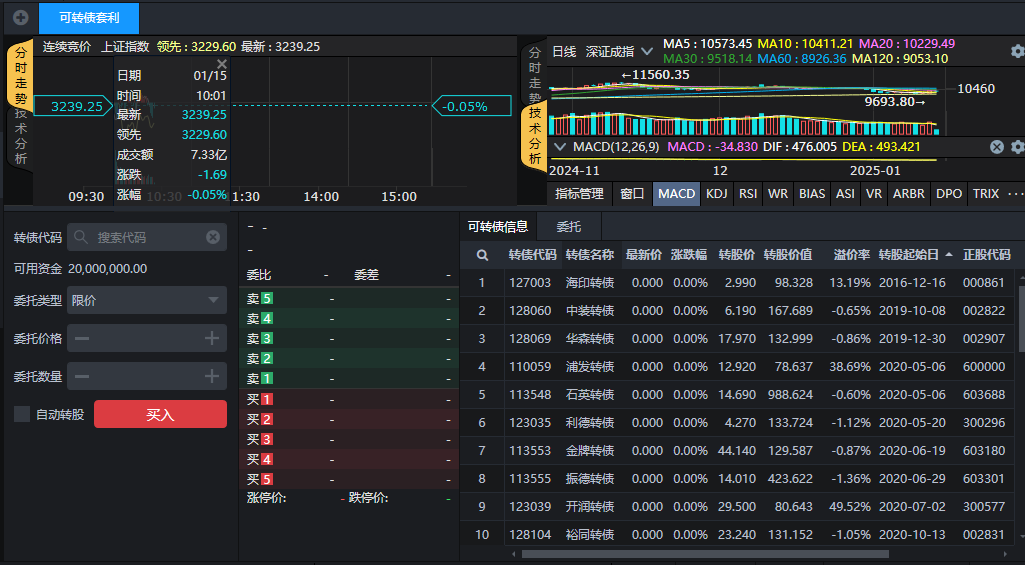Select KDJ indicator
This screenshot has height=565, width=1025.
point(716,194)
